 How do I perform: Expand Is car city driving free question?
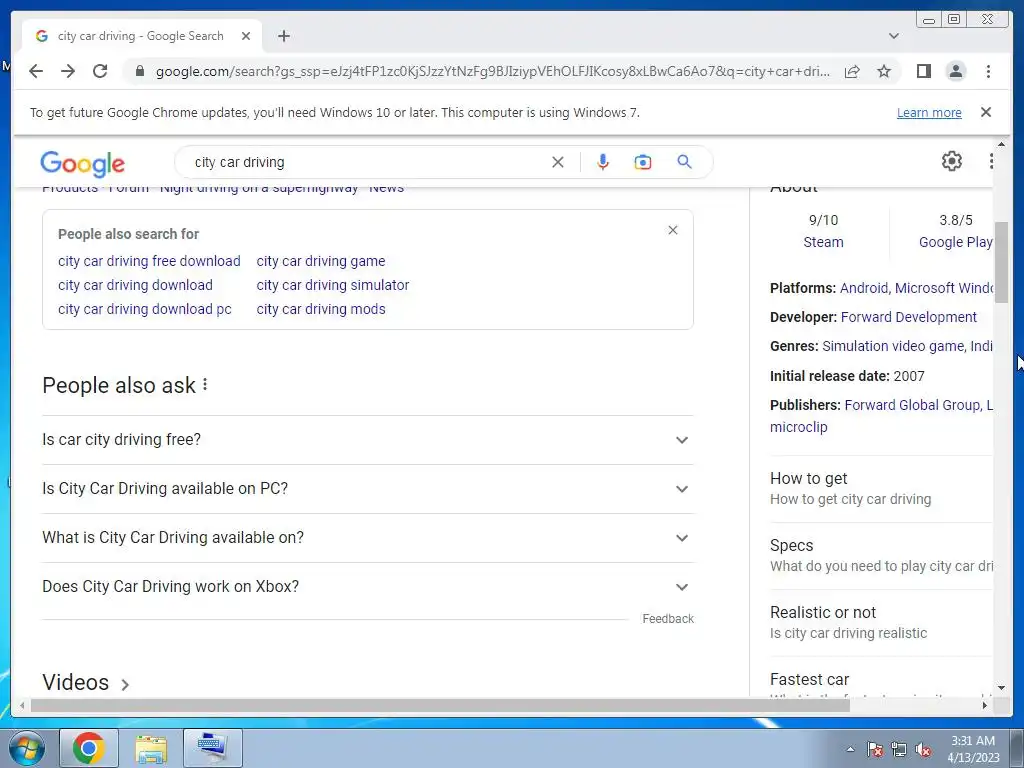[367, 440]
